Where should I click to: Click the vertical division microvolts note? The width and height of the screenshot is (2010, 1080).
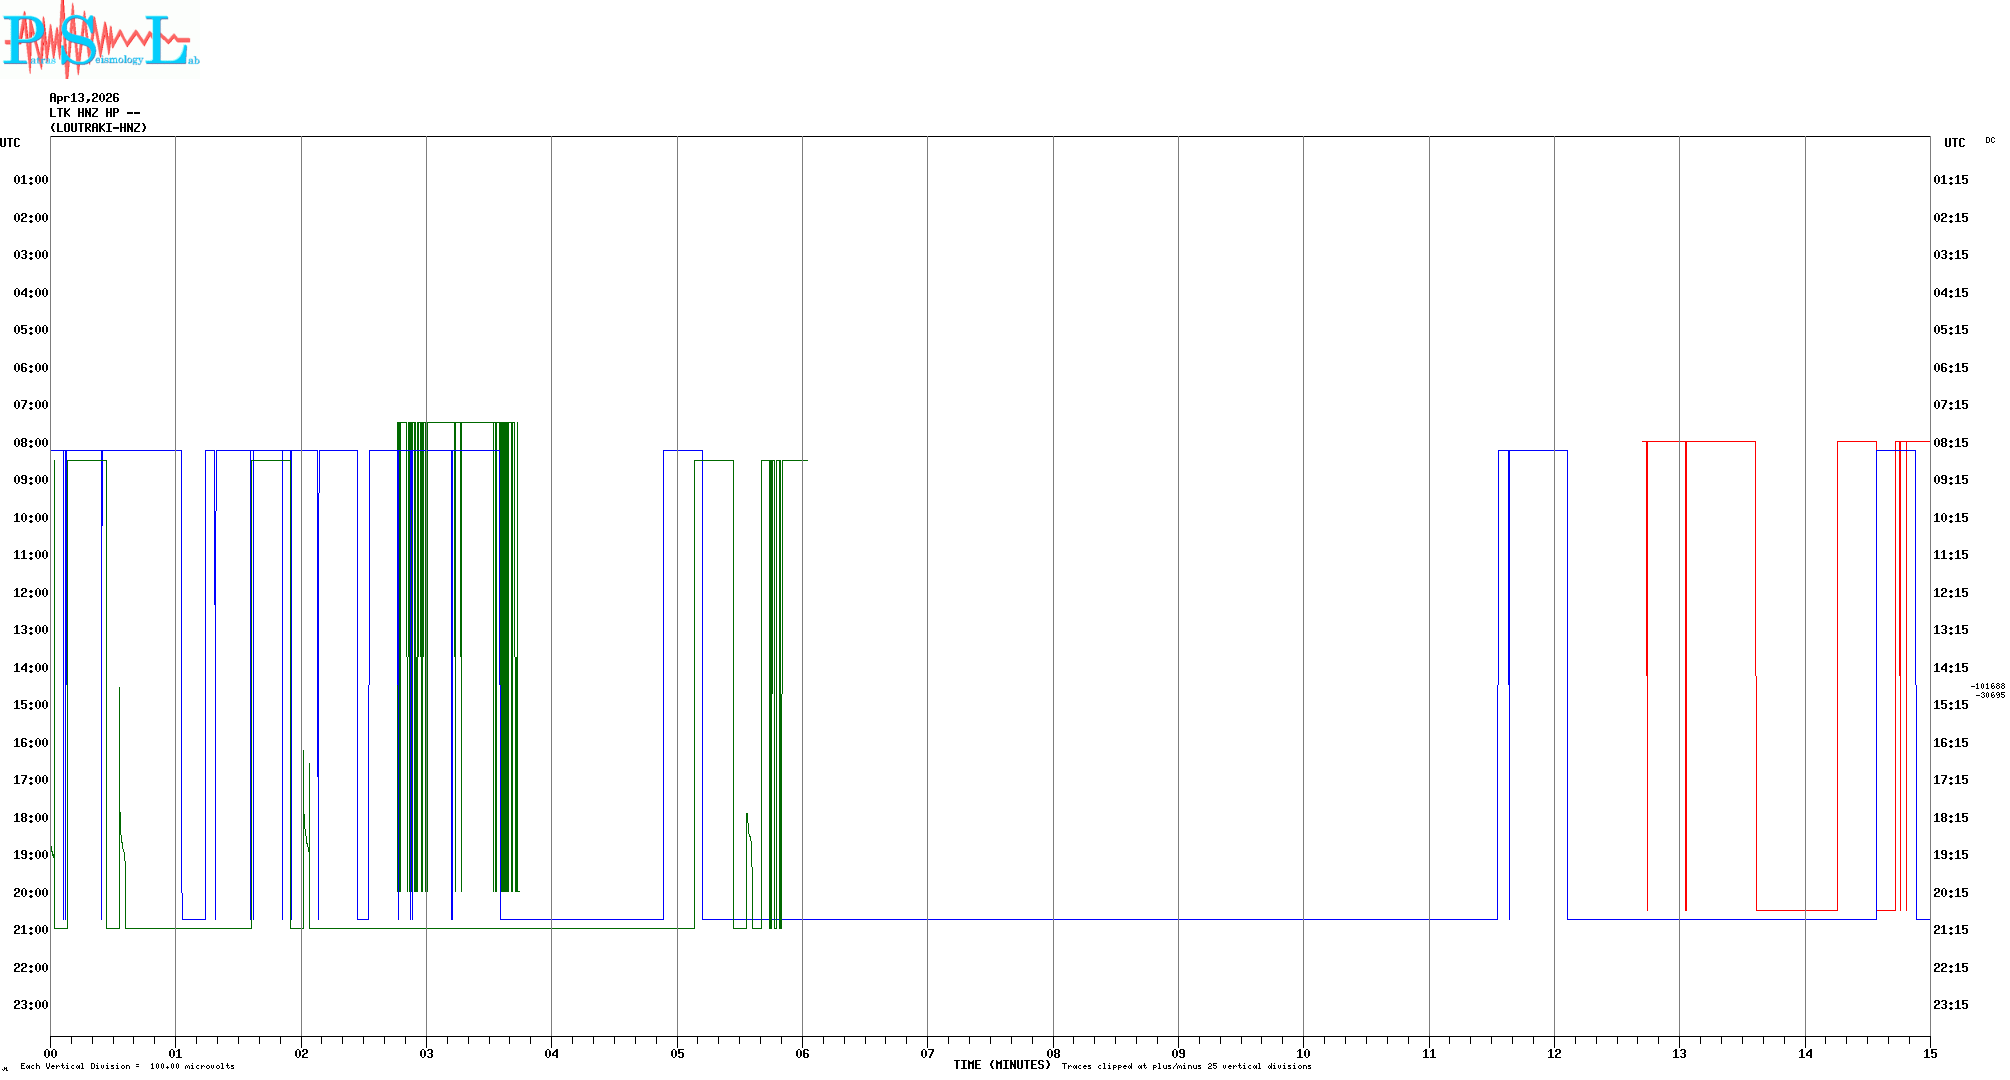pyautogui.click(x=127, y=1066)
